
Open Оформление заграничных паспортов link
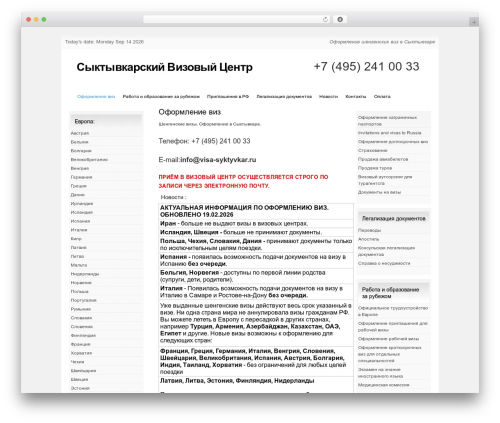tap(387, 121)
